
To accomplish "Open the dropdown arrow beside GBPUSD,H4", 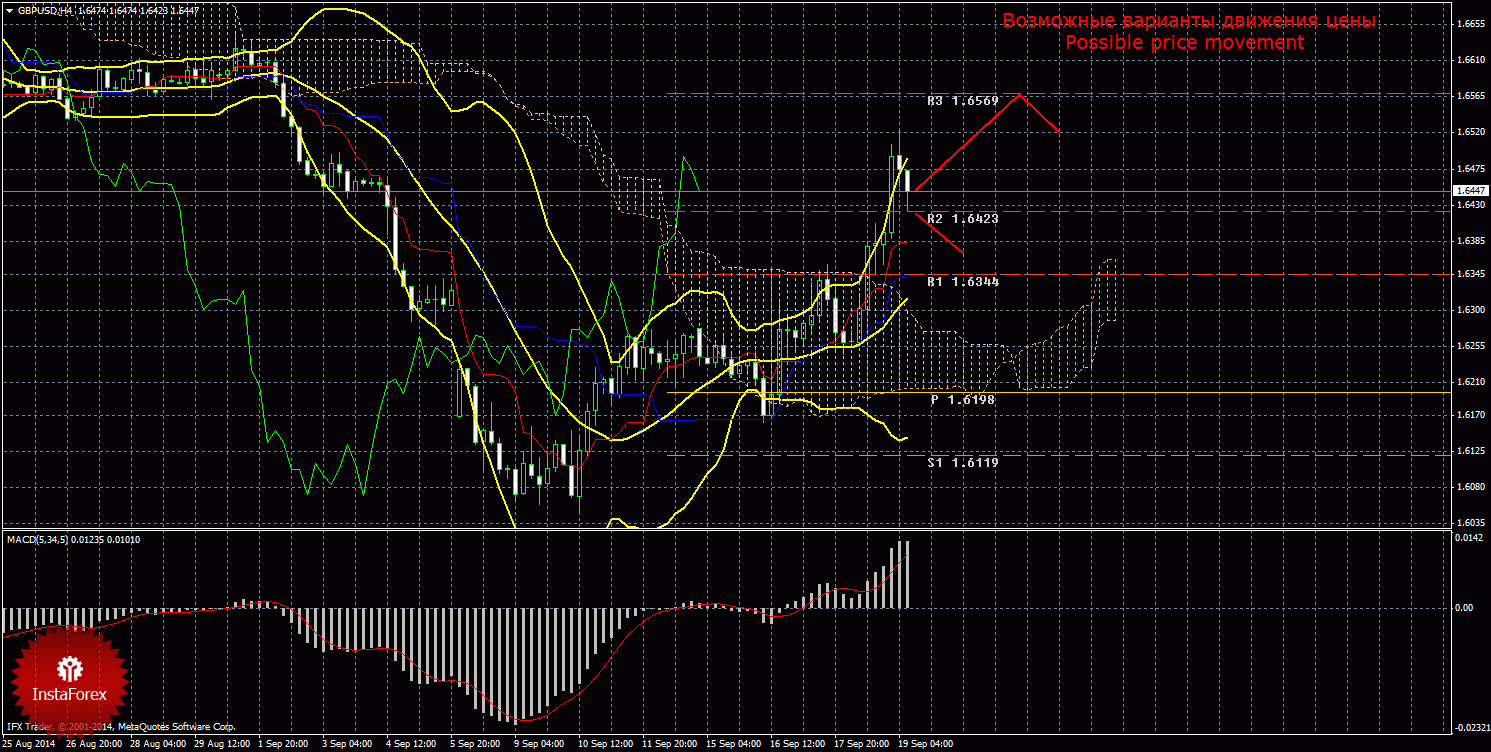I will (8, 9).
